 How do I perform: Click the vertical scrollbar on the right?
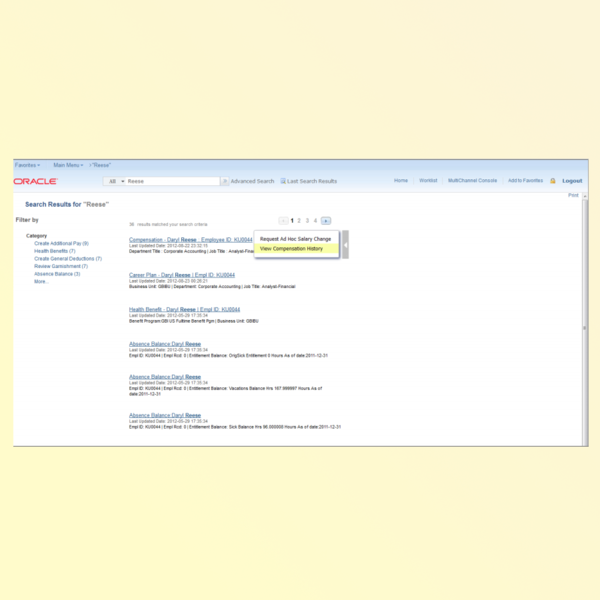[585, 327]
